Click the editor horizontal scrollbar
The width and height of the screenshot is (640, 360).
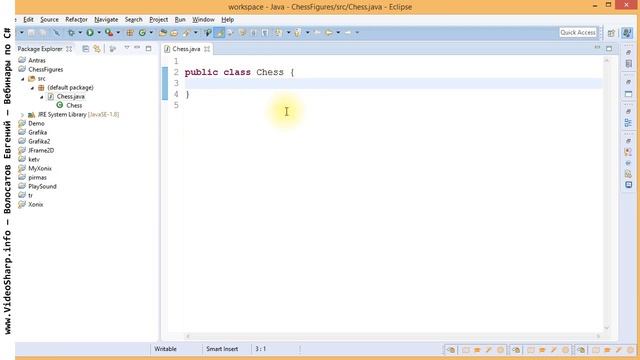[x=393, y=336]
